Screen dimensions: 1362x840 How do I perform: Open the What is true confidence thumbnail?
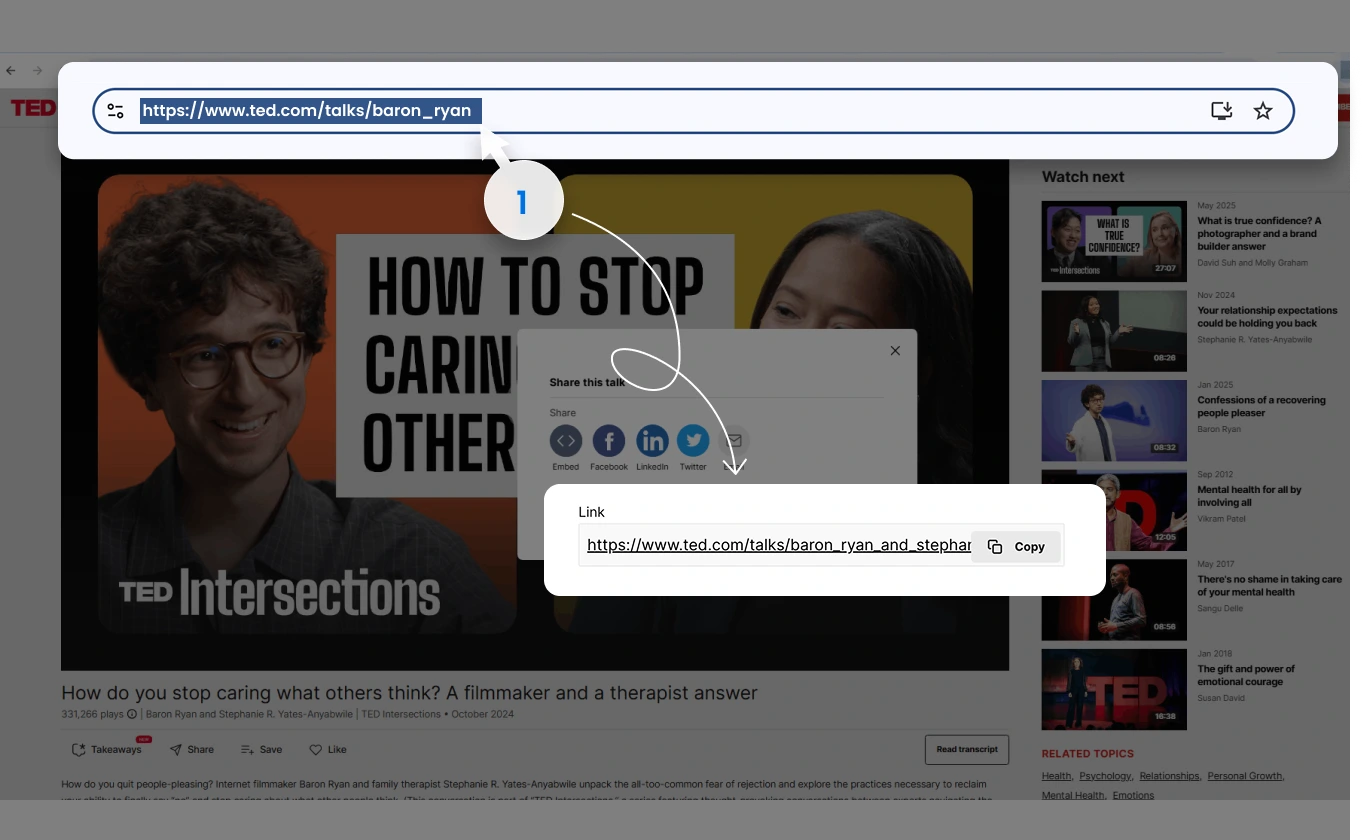click(1114, 241)
